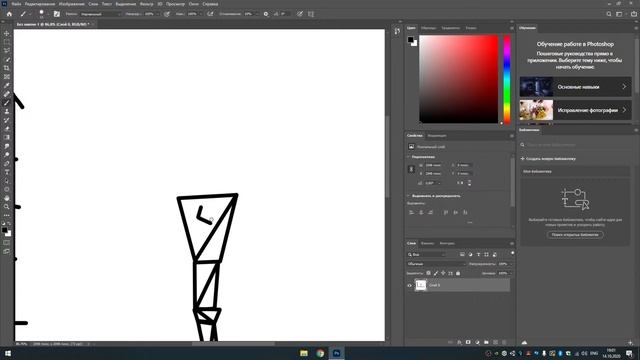Select the Hand tool

7,198
